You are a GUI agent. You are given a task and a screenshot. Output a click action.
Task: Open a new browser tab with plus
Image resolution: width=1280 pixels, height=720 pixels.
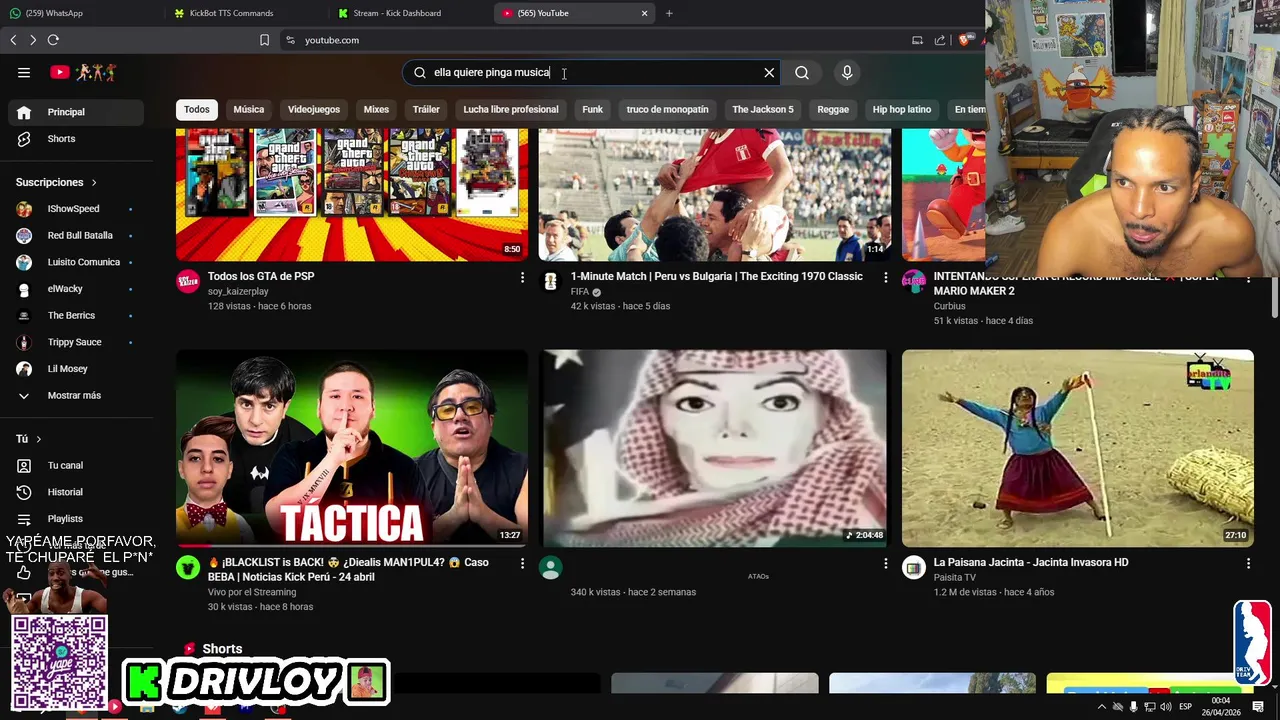[x=669, y=13]
